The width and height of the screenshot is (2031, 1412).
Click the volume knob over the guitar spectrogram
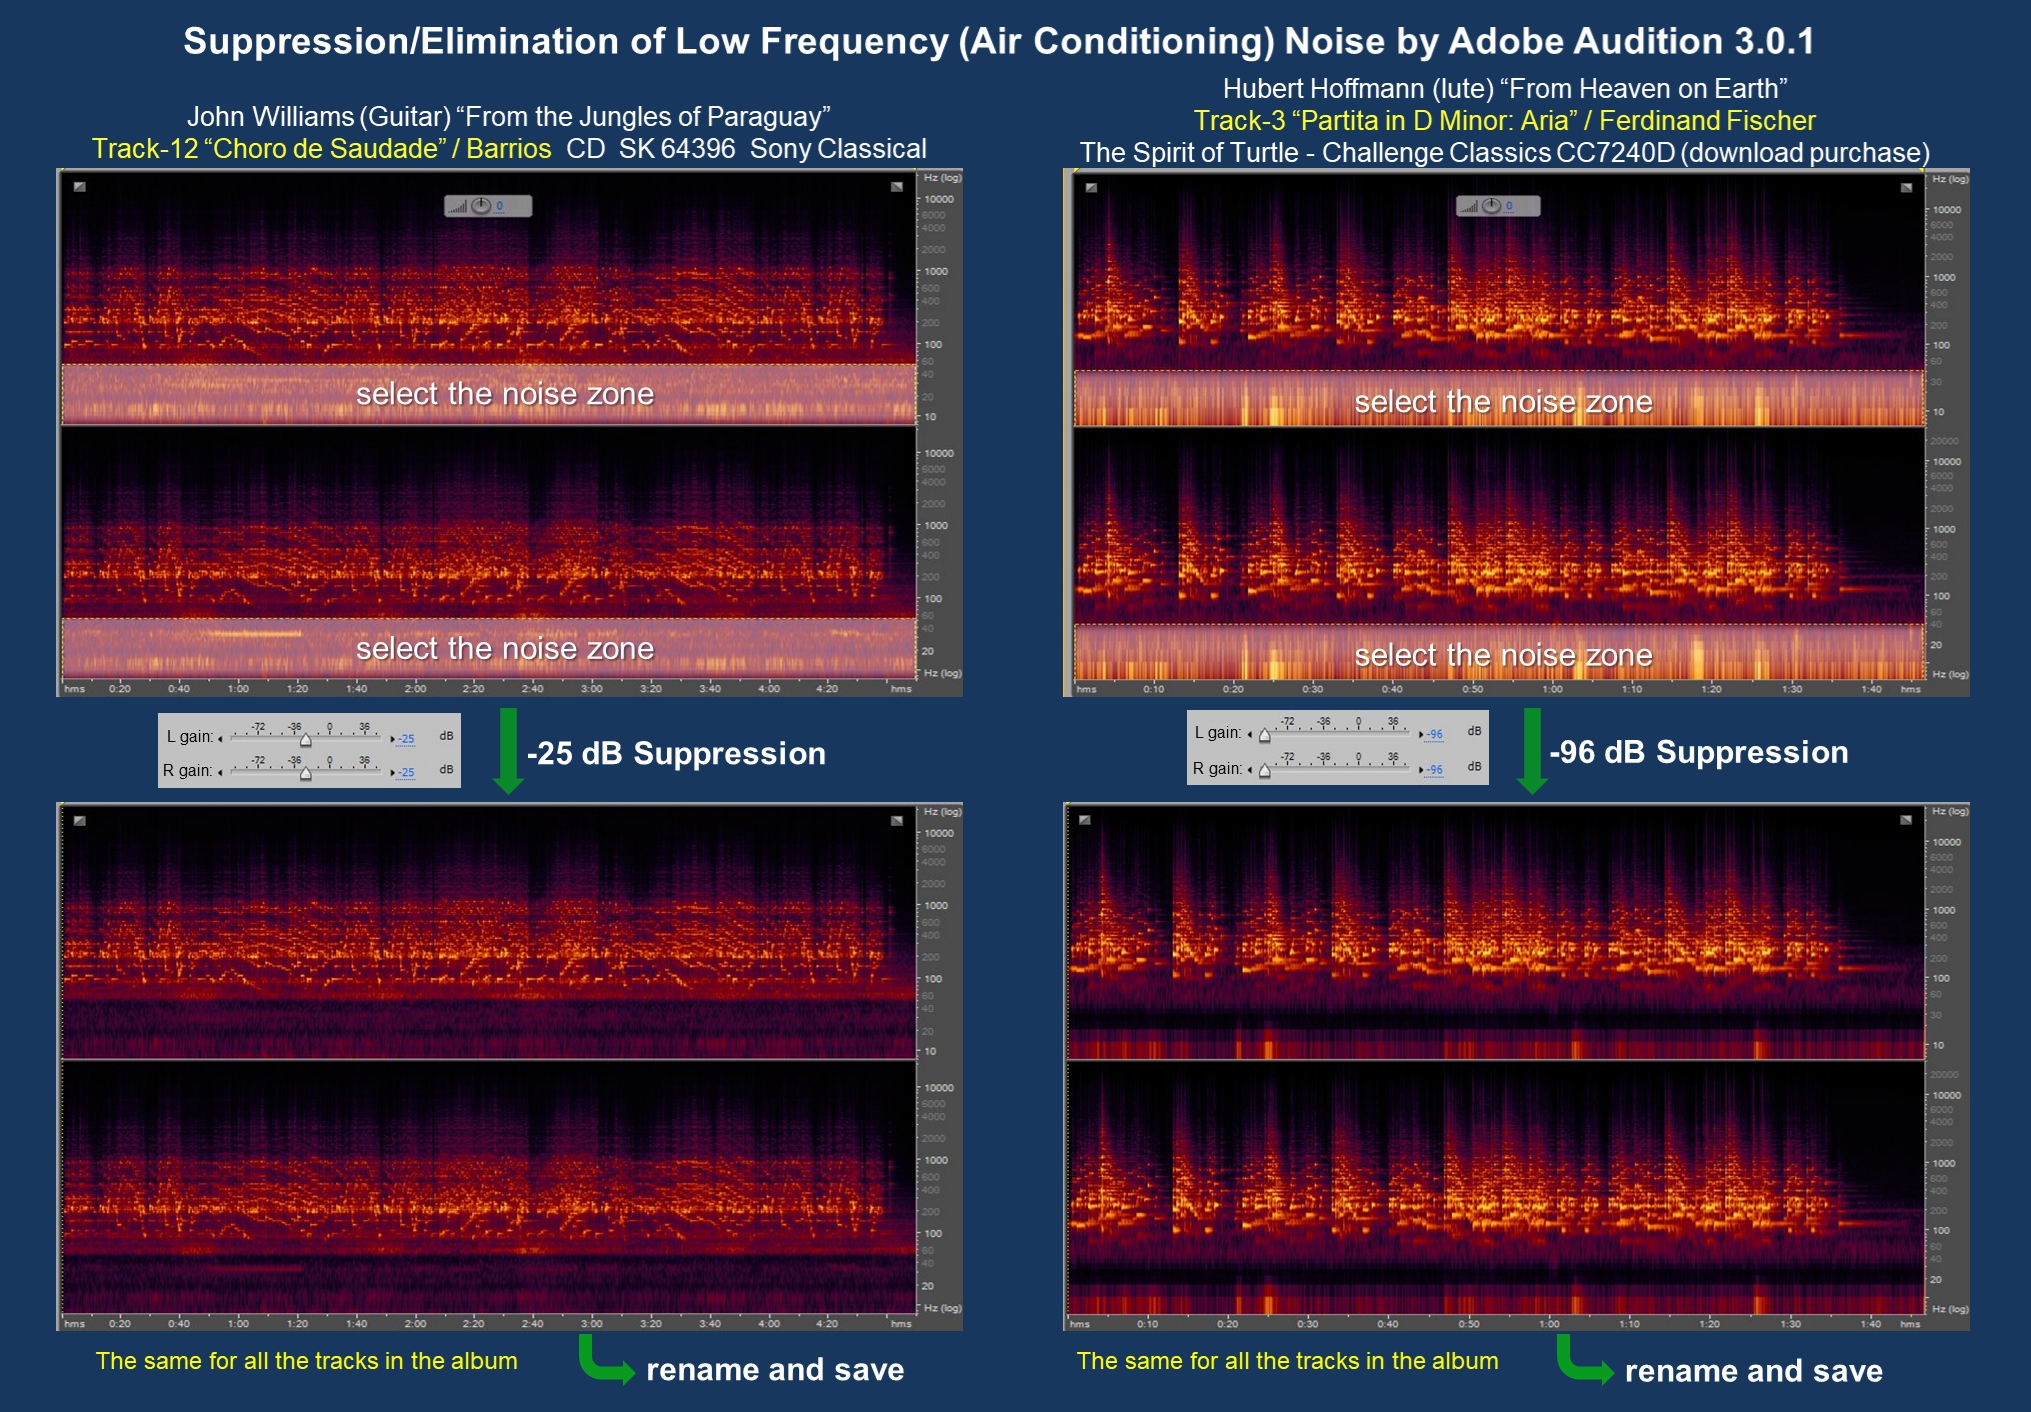click(x=481, y=206)
